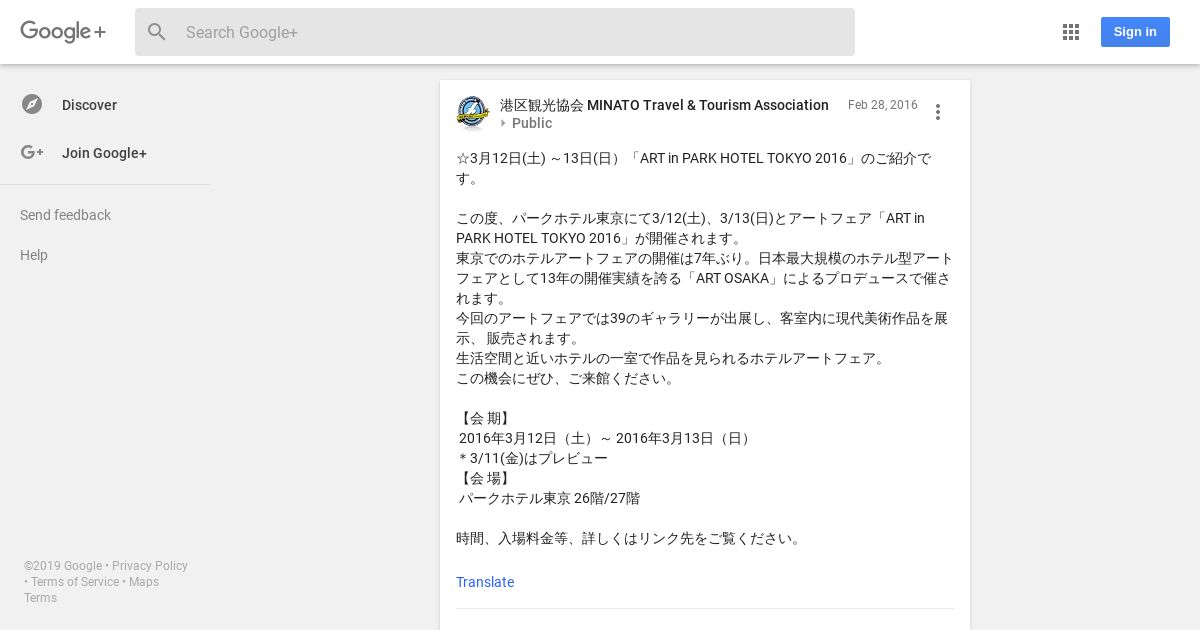Open Terms of Service footer link
The image size is (1200, 630).
coord(75,582)
